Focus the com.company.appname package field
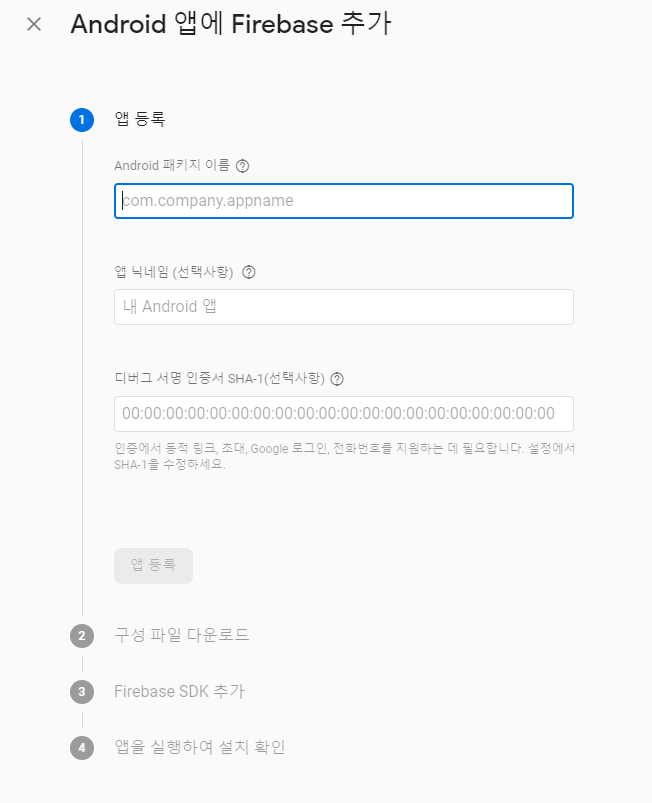The height and width of the screenshot is (803, 652). (344, 201)
